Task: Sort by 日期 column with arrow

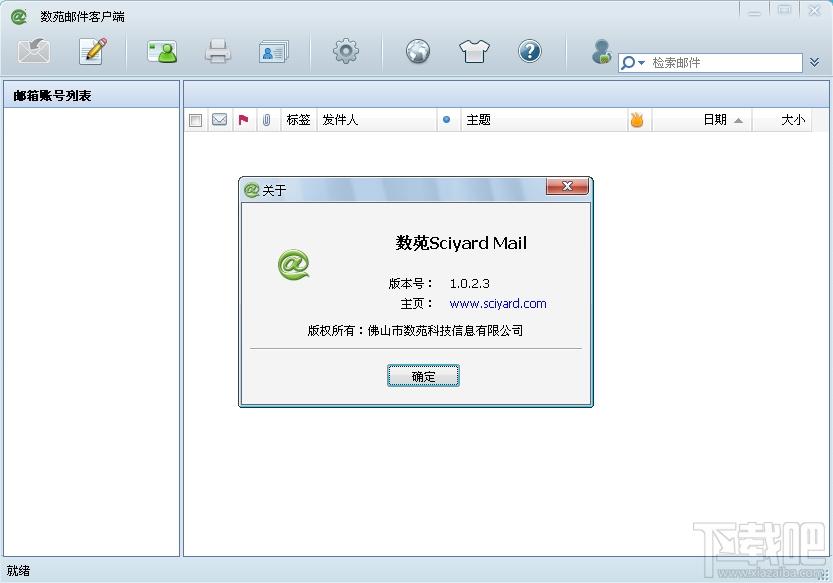Action: (x=701, y=120)
